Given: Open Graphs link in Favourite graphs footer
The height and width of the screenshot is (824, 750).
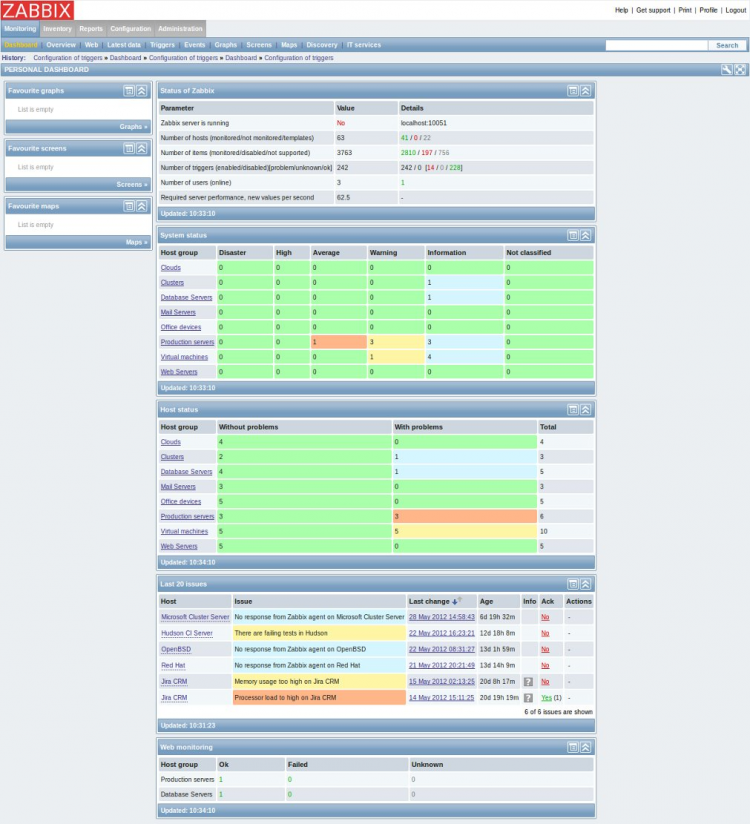Looking at the screenshot, I should [133, 127].
